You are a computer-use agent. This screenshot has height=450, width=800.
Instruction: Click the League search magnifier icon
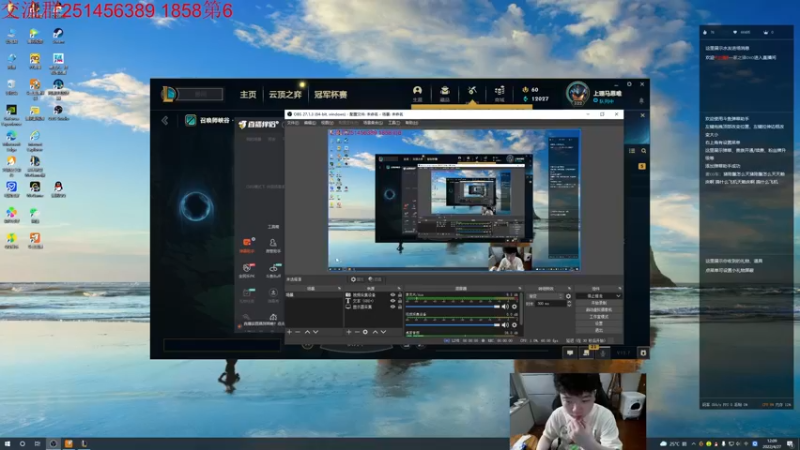click(643, 151)
